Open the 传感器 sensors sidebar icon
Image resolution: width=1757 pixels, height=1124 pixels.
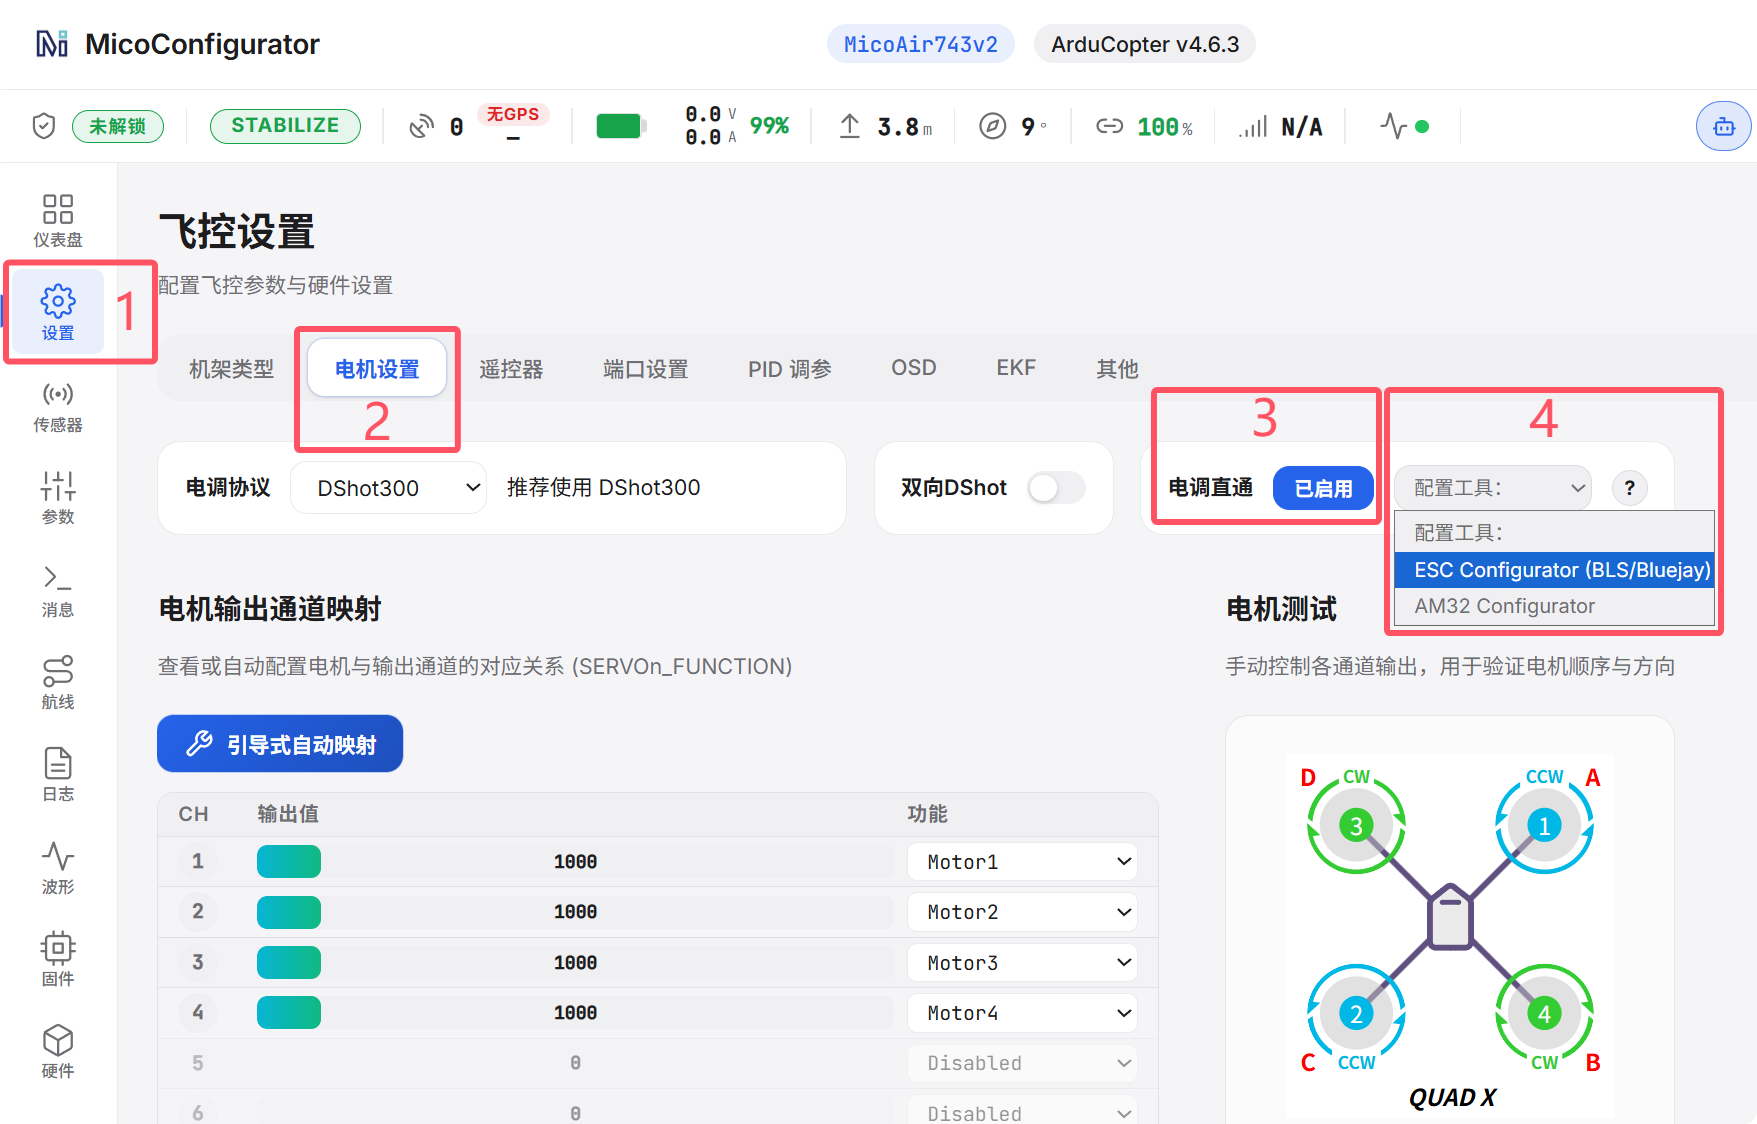click(x=58, y=407)
